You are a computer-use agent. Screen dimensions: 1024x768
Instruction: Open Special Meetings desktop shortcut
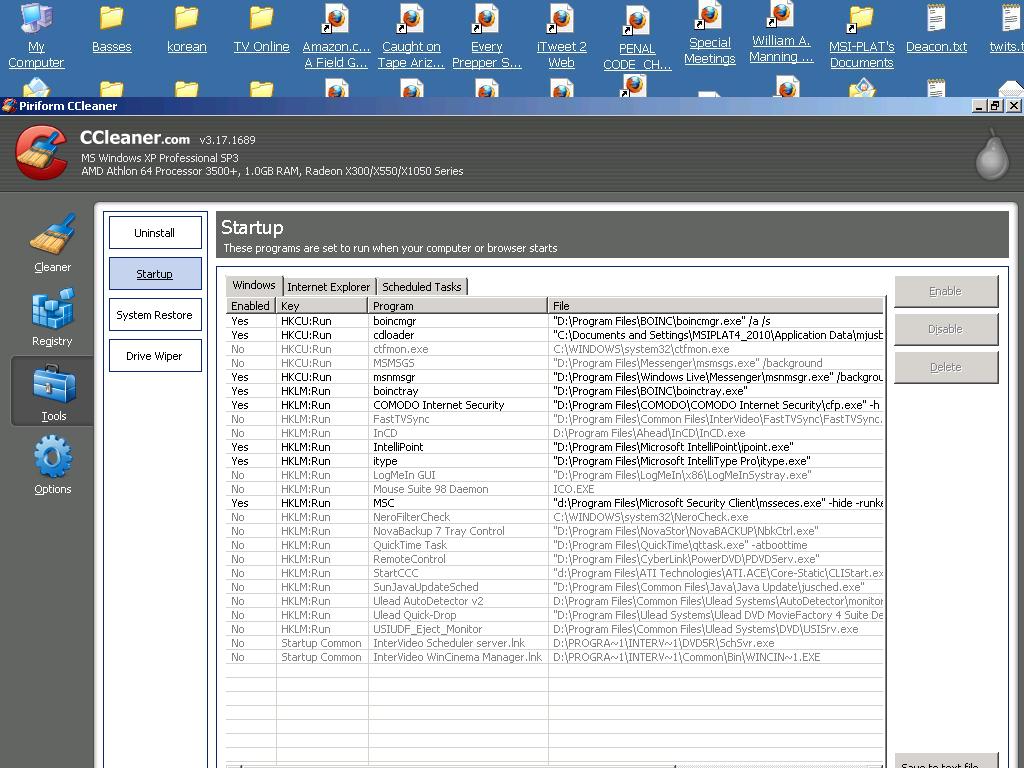710,33
